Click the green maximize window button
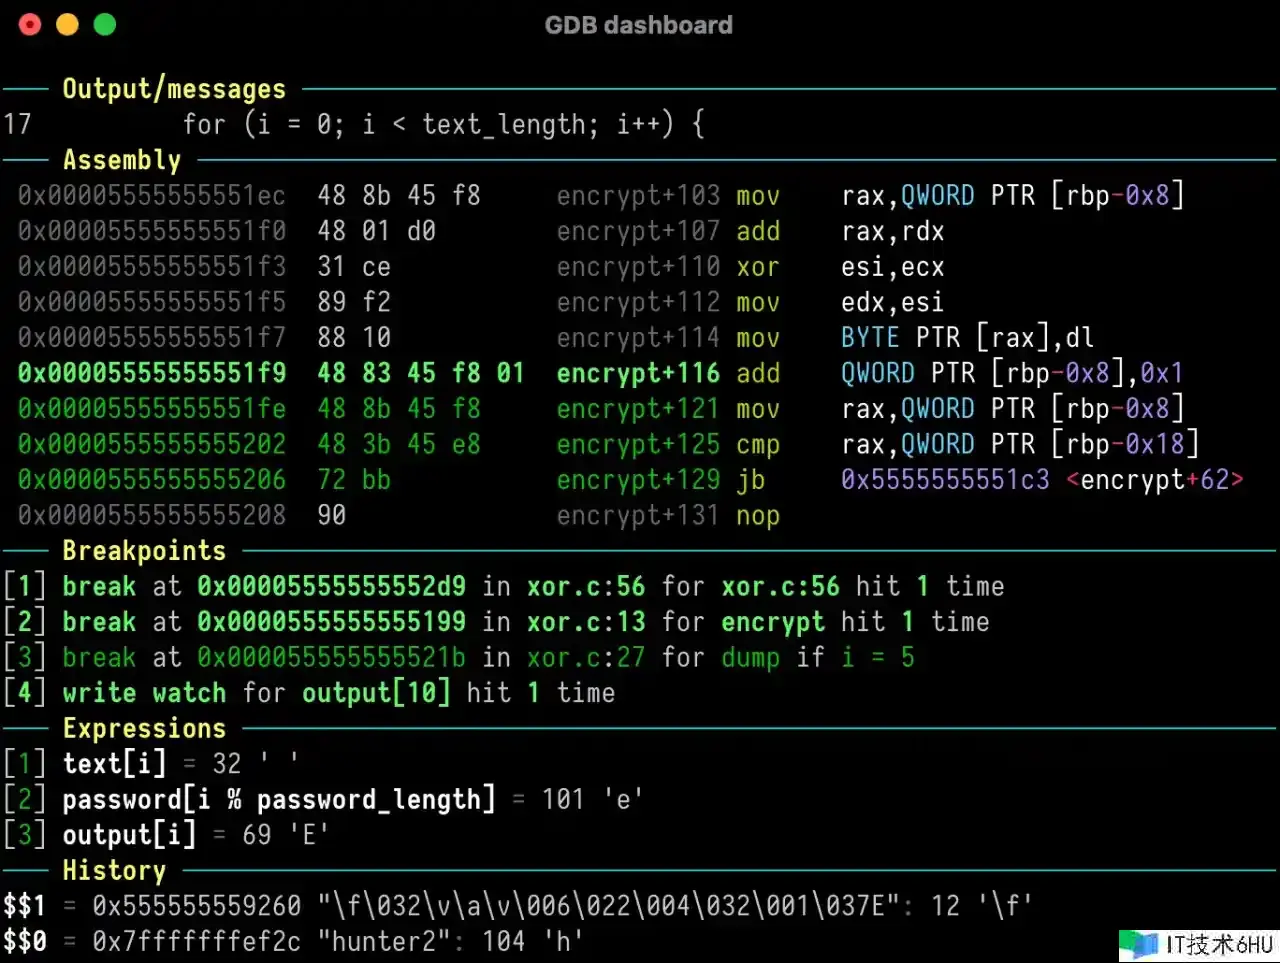This screenshot has width=1280, height=963. [104, 25]
